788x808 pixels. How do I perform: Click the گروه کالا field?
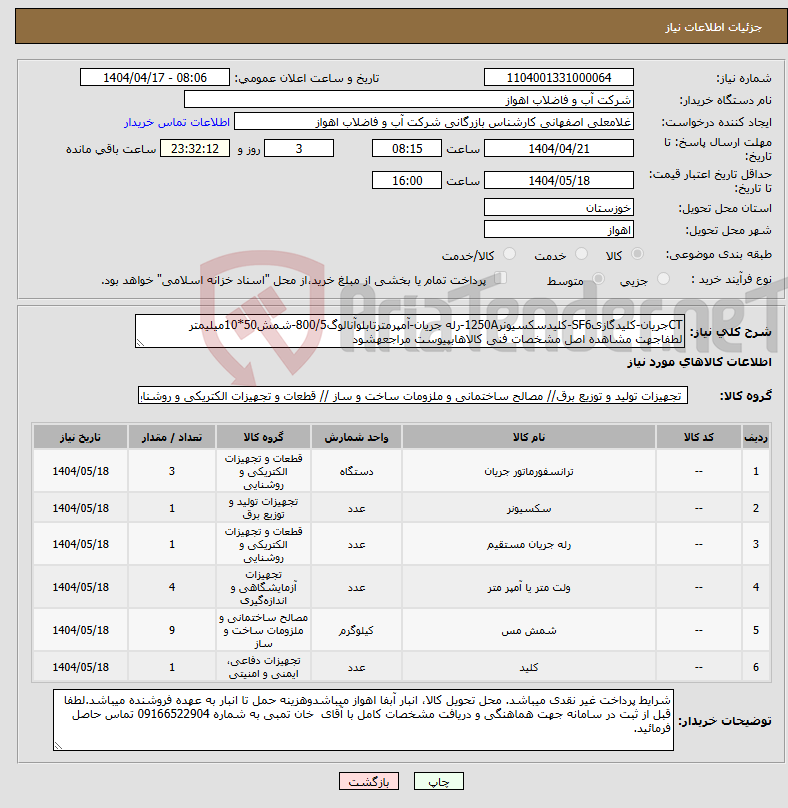tap(413, 395)
